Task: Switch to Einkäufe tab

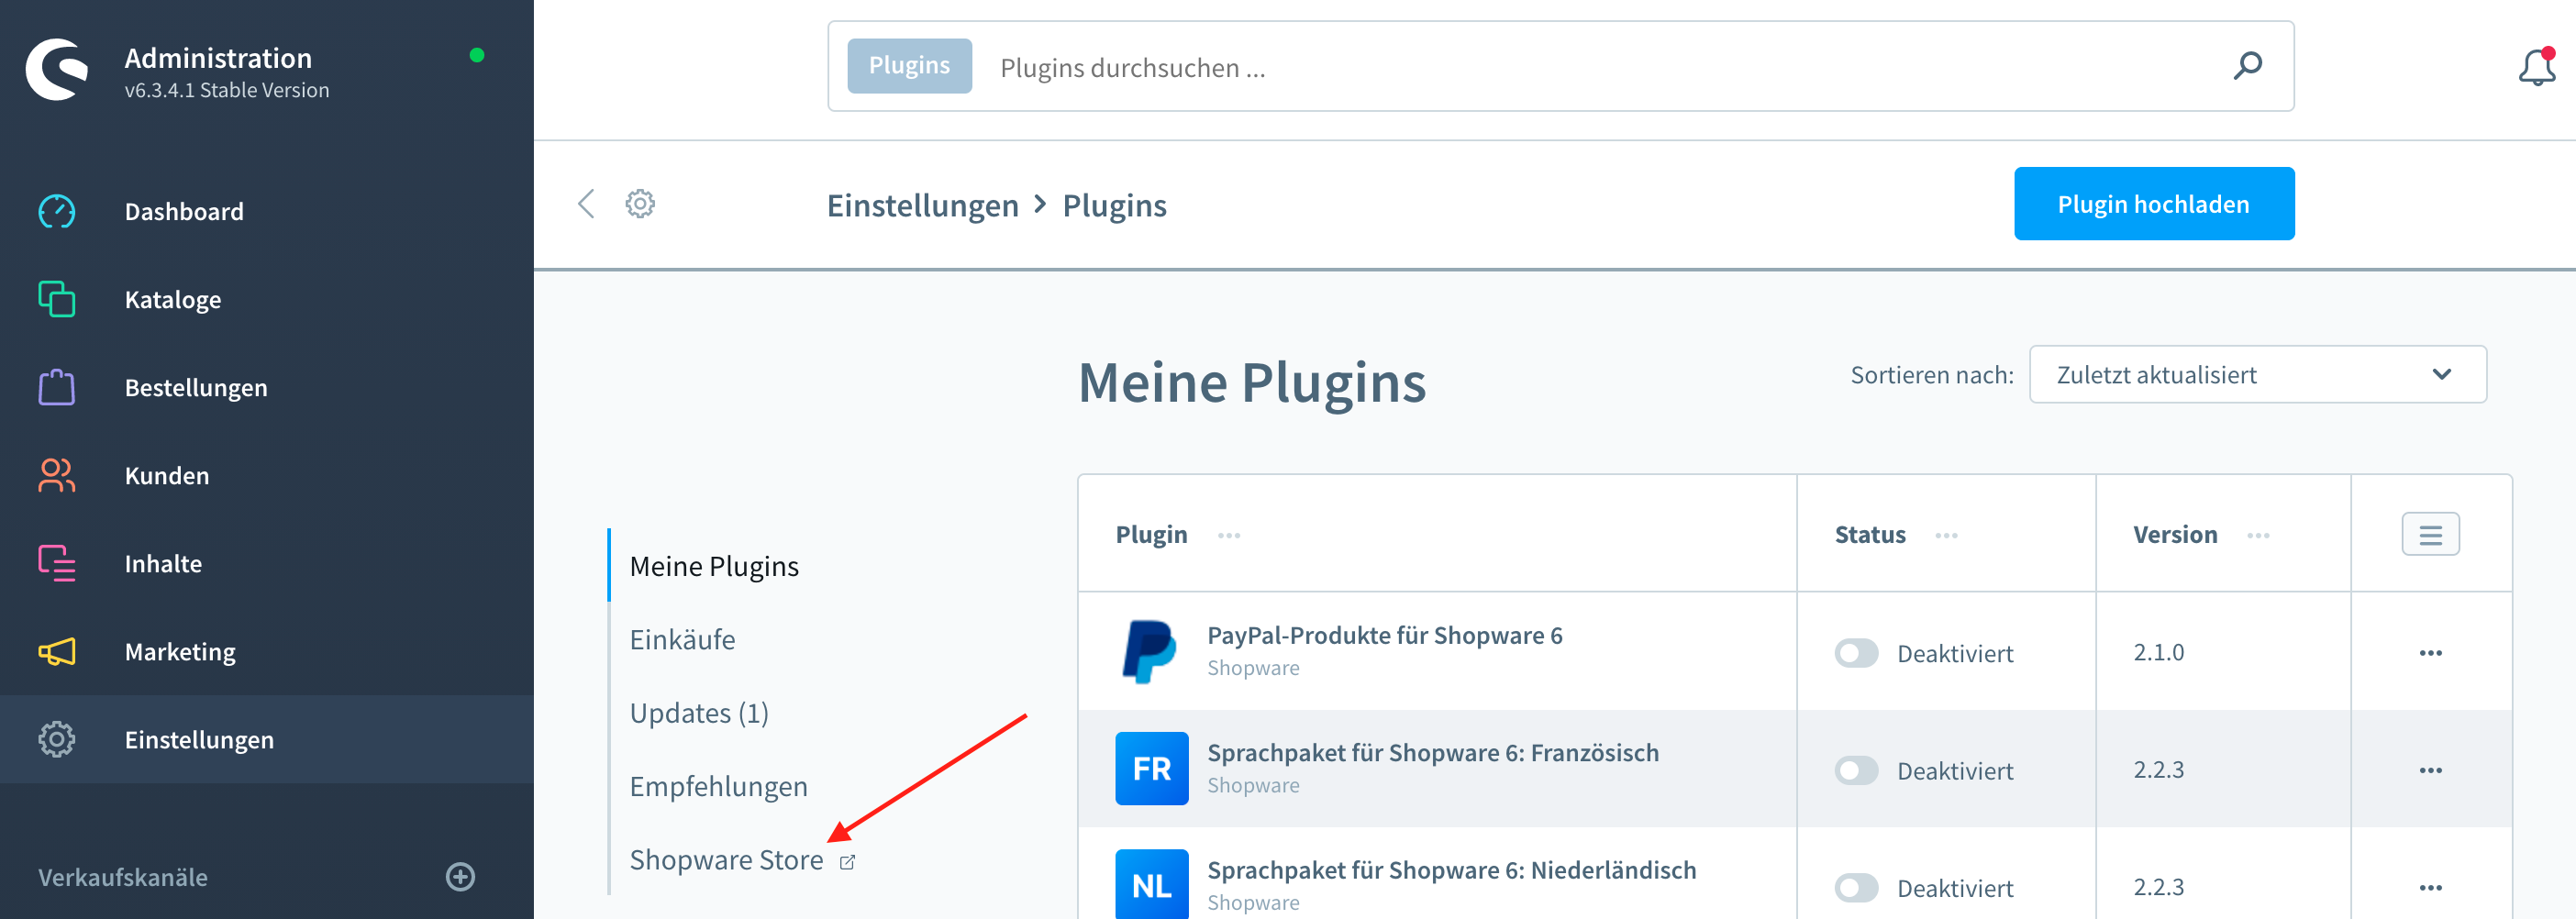Action: coord(682,640)
